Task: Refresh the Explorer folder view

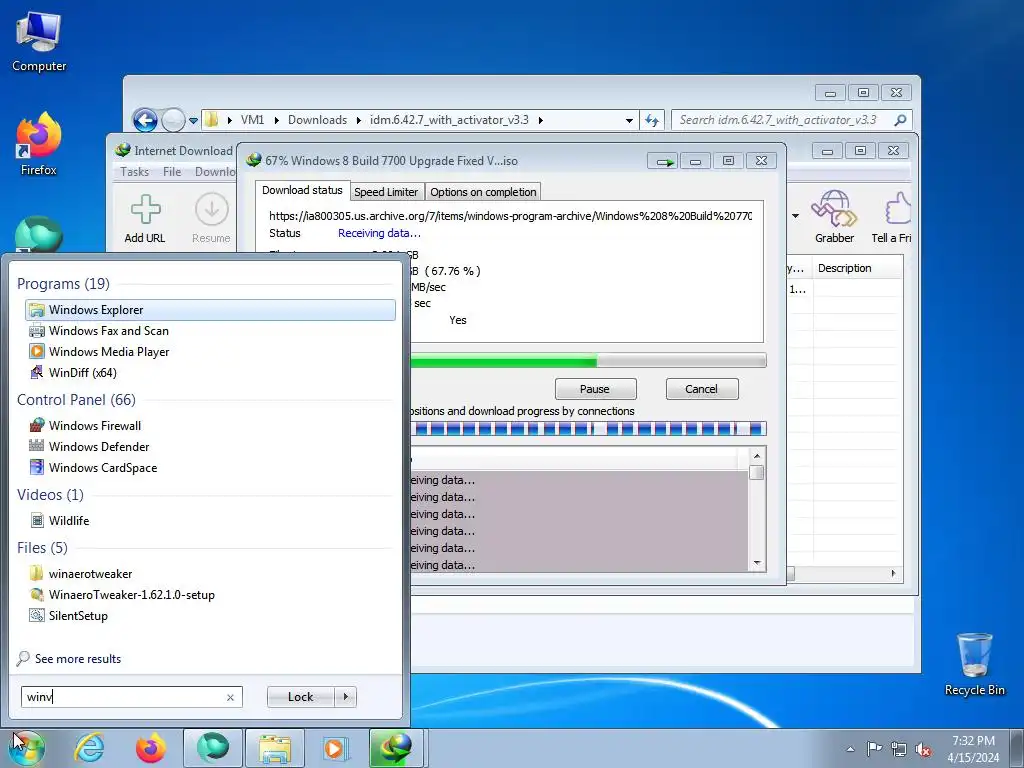Action: pos(652,120)
